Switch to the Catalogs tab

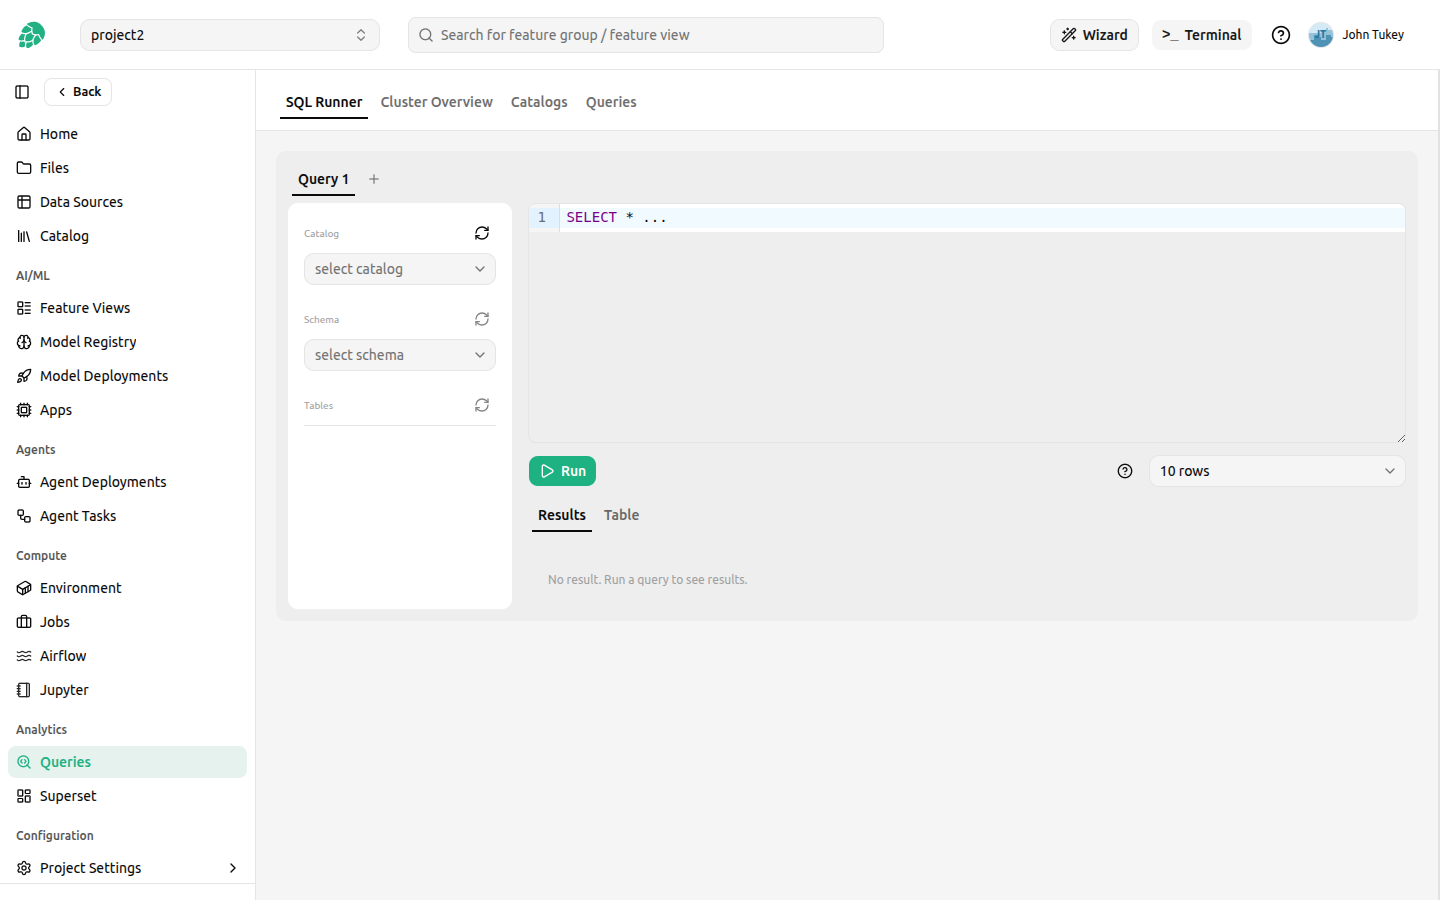[539, 102]
